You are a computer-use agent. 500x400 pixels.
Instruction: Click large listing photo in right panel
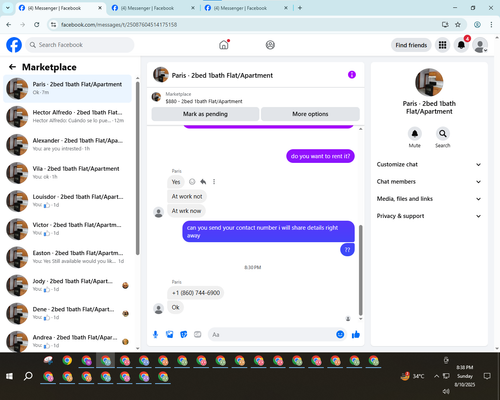[x=429, y=82]
